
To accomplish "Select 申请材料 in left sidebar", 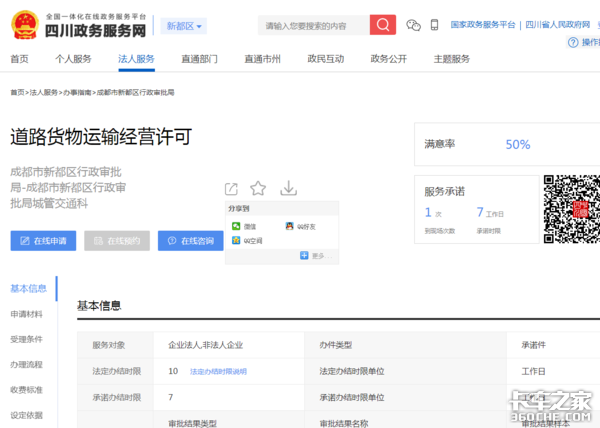I will click(27, 314).
